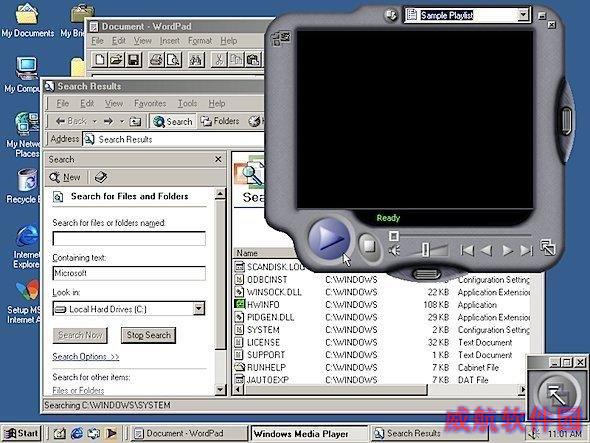Screen dimensions: 590x443
Task: Click the Paste icon in WordPad toolbar
Action: click(253, 59)
